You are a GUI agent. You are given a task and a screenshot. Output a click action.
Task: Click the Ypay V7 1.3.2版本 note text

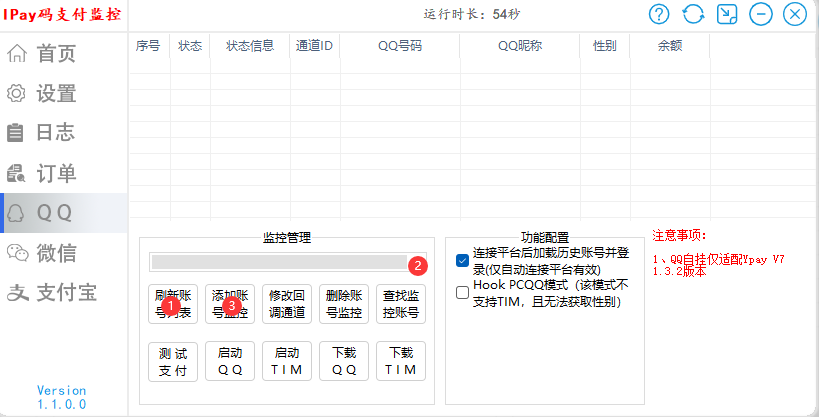click(x=719, y=265)
